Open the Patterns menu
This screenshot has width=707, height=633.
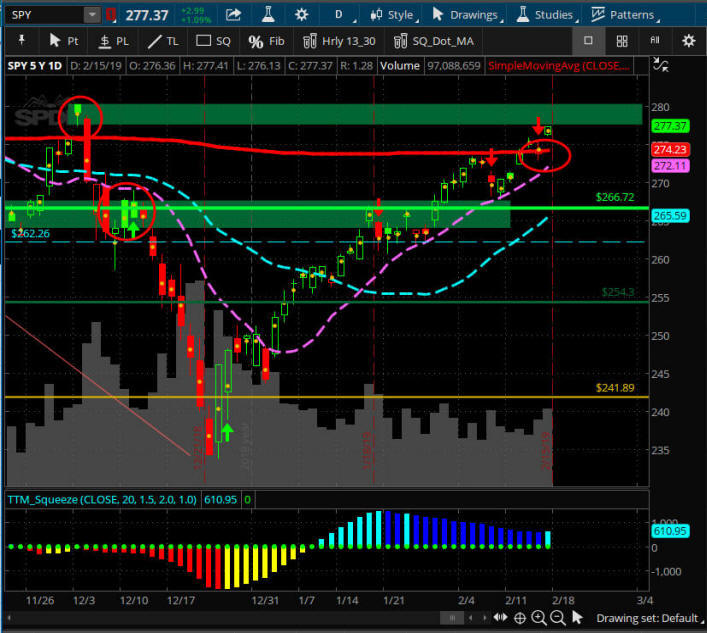[x=625, y=15]
